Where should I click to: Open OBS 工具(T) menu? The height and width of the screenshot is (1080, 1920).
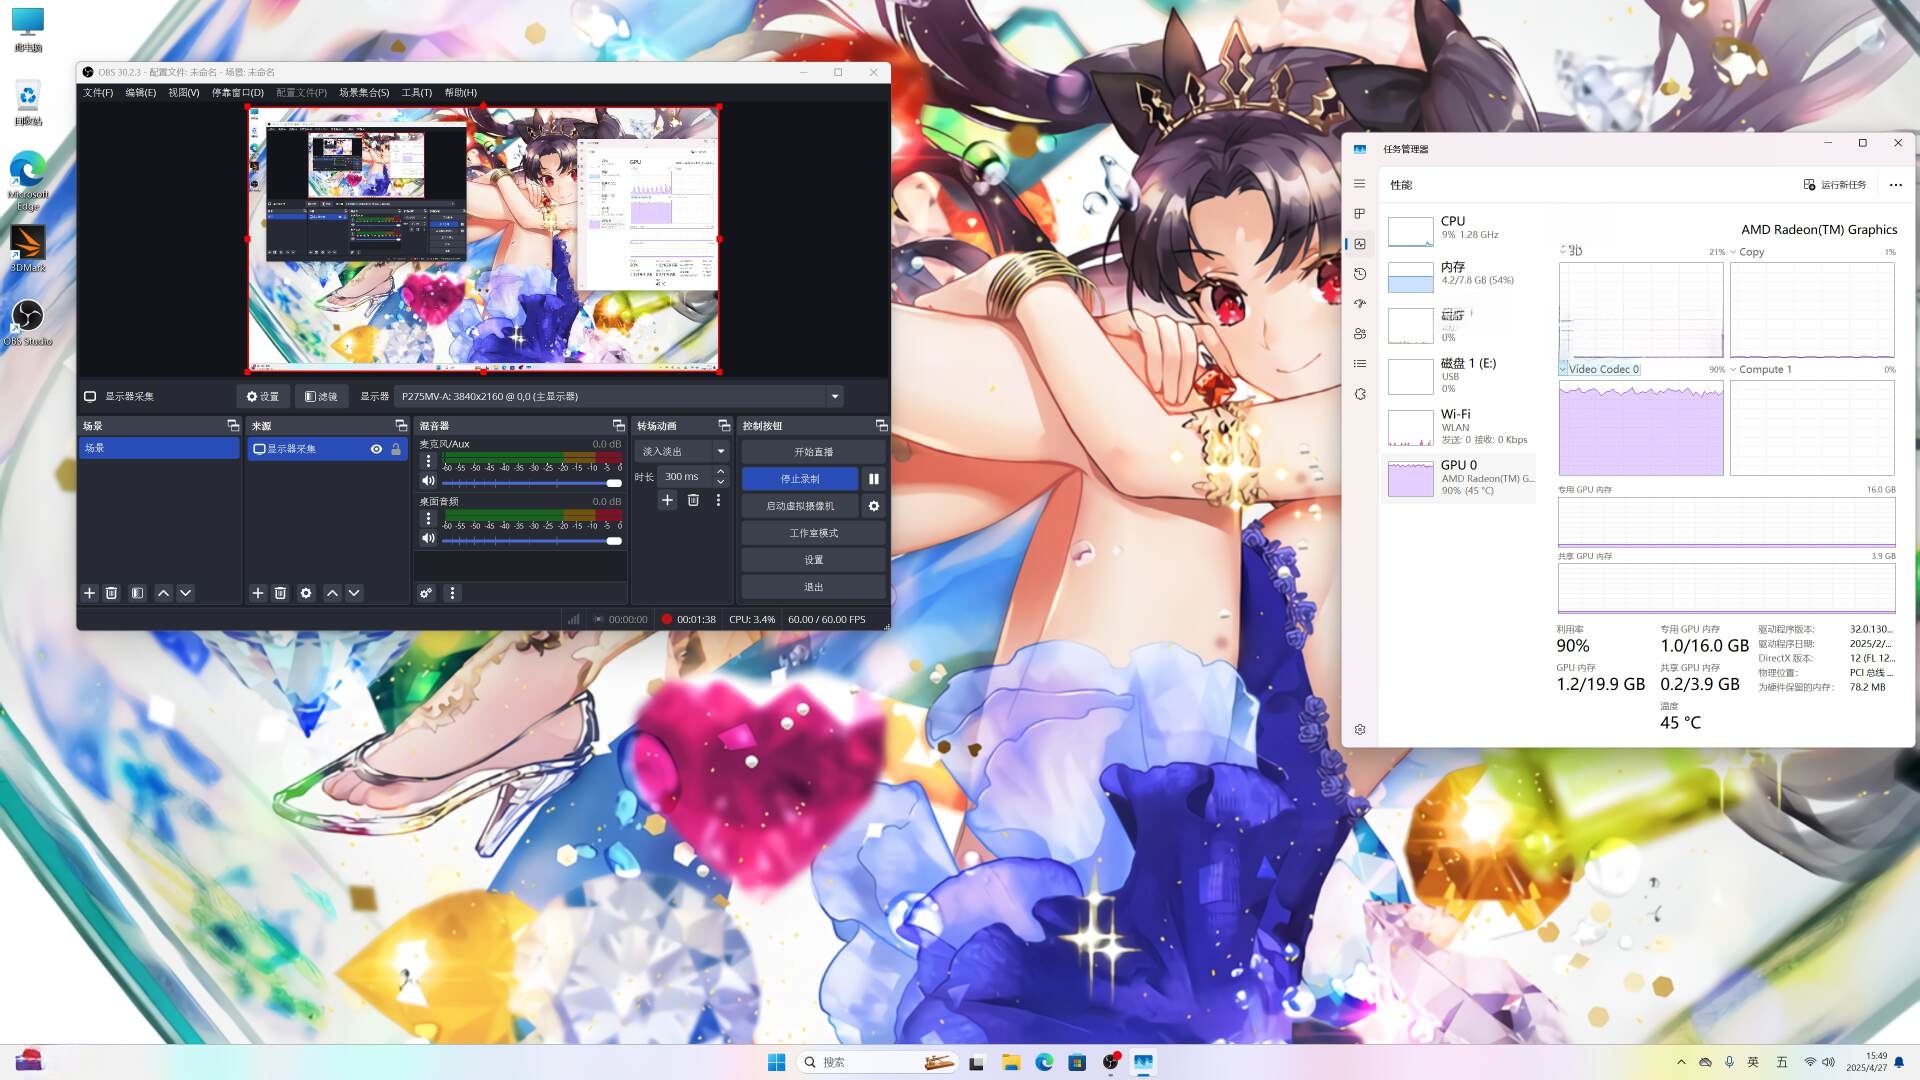416,92
